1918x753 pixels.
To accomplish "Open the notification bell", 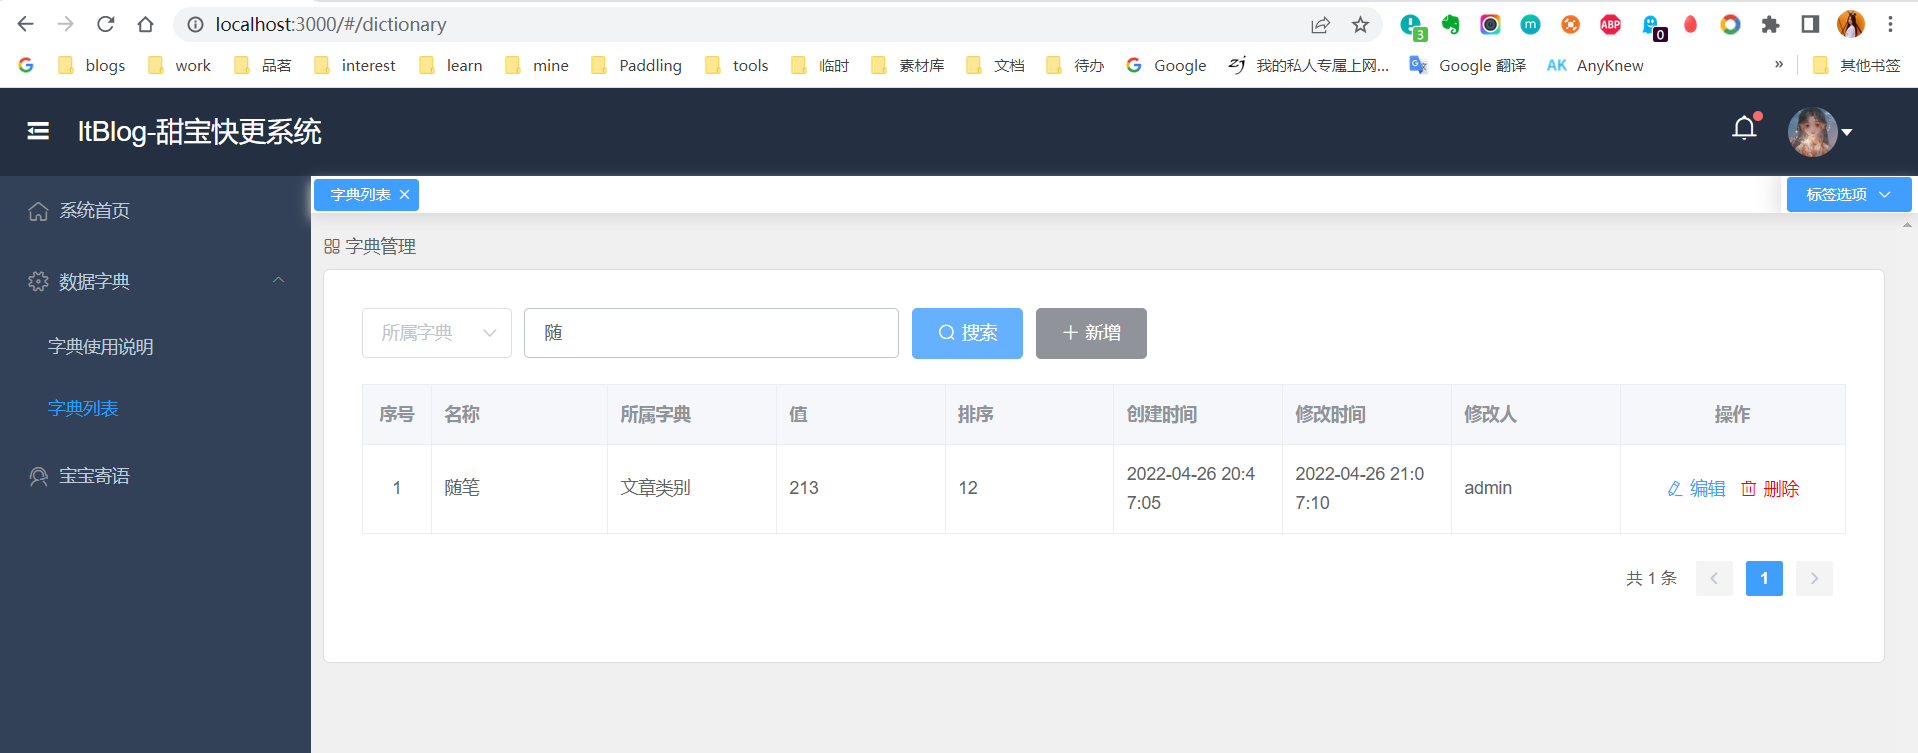I will (1744, 128).
